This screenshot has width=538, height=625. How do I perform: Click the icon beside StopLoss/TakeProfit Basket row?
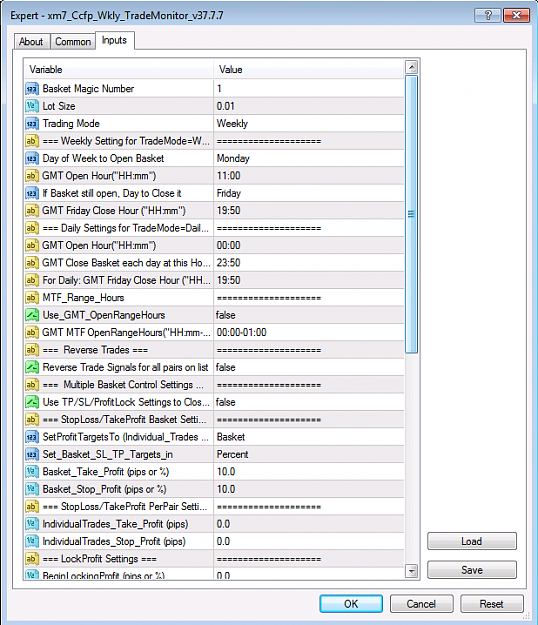point(32,419)
